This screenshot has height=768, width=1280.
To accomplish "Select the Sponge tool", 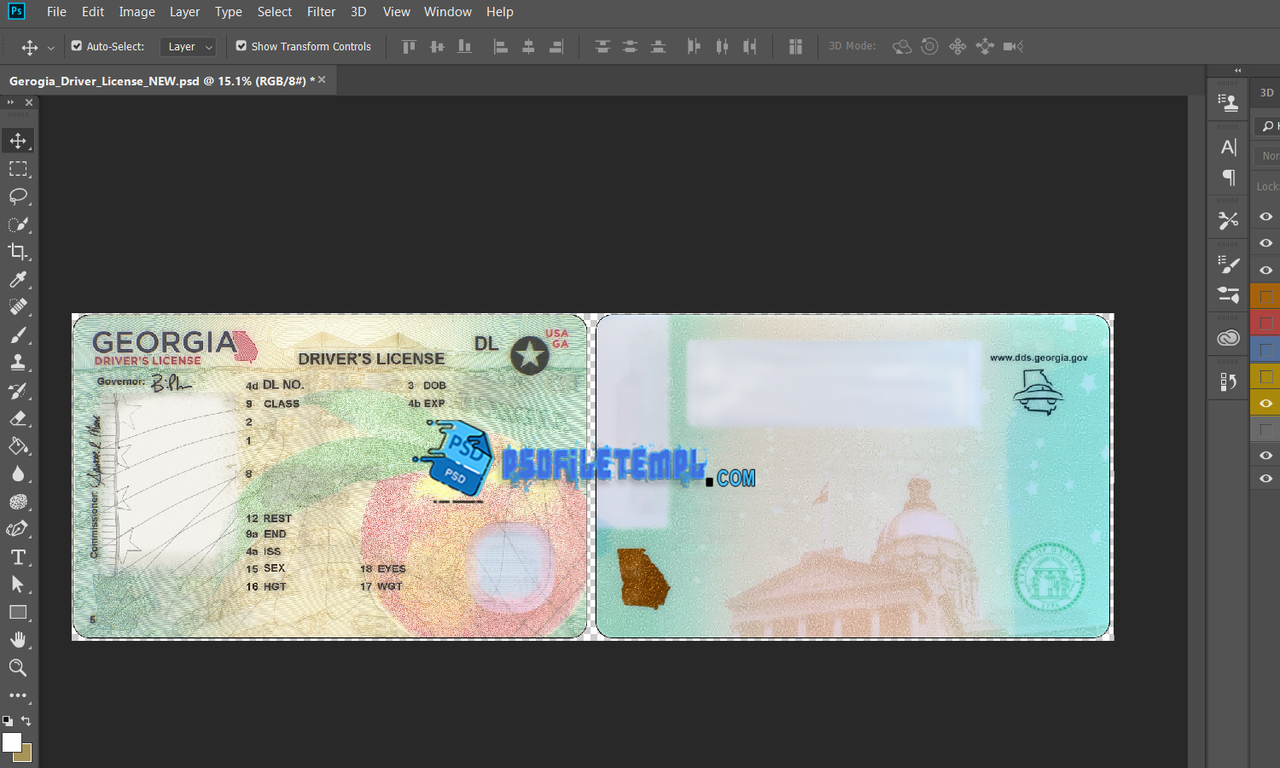I will 18,502.
